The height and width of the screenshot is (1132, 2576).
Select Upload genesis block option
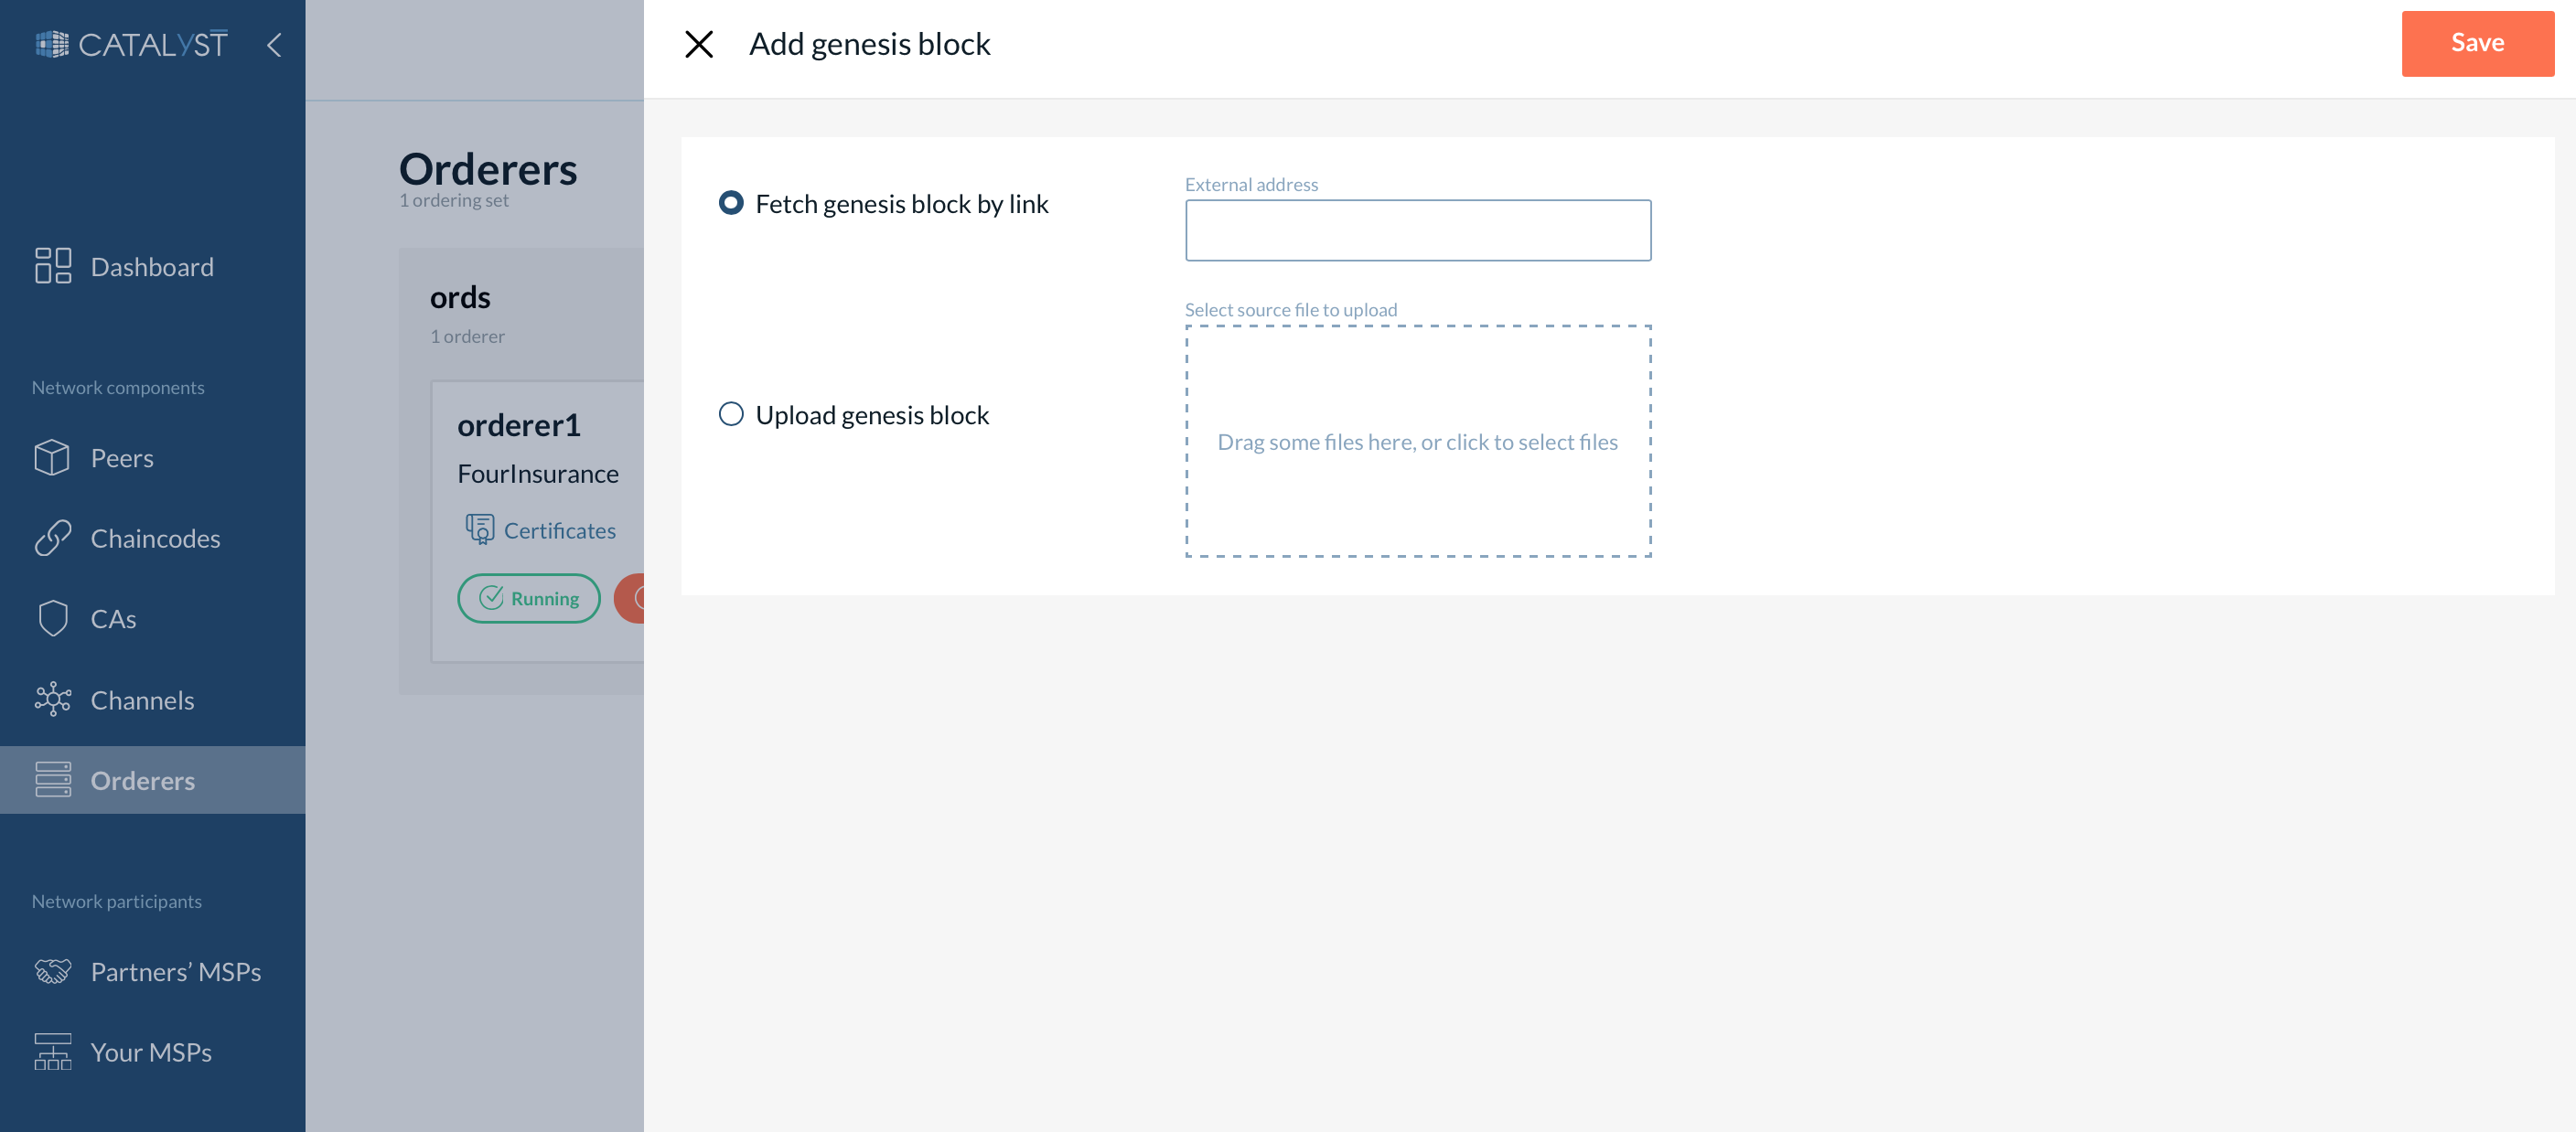coord(732,414)
